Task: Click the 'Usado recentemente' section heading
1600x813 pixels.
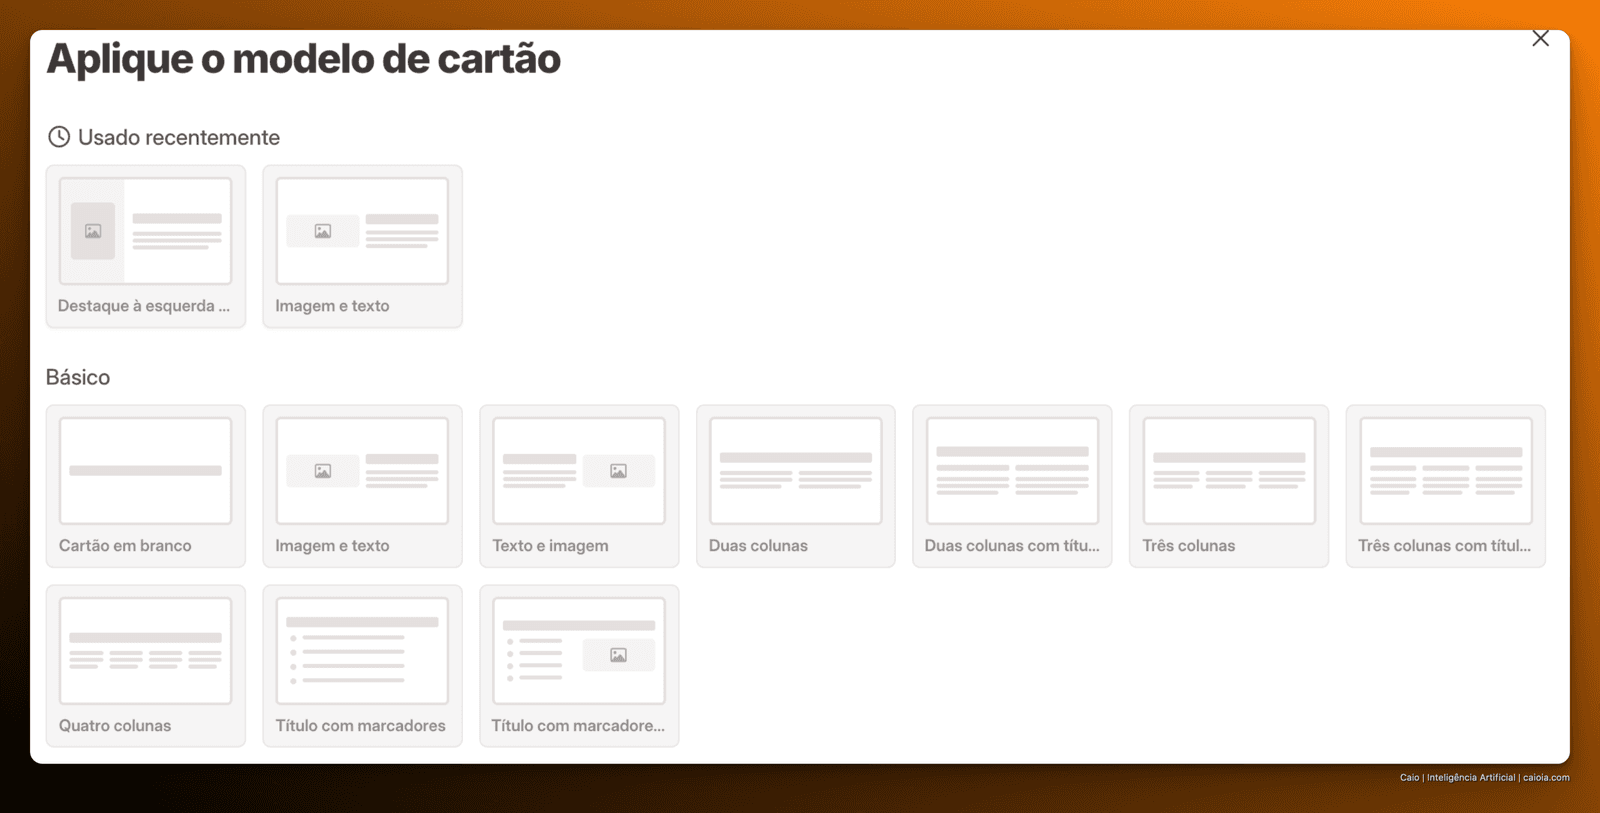Action: (179, 137)
